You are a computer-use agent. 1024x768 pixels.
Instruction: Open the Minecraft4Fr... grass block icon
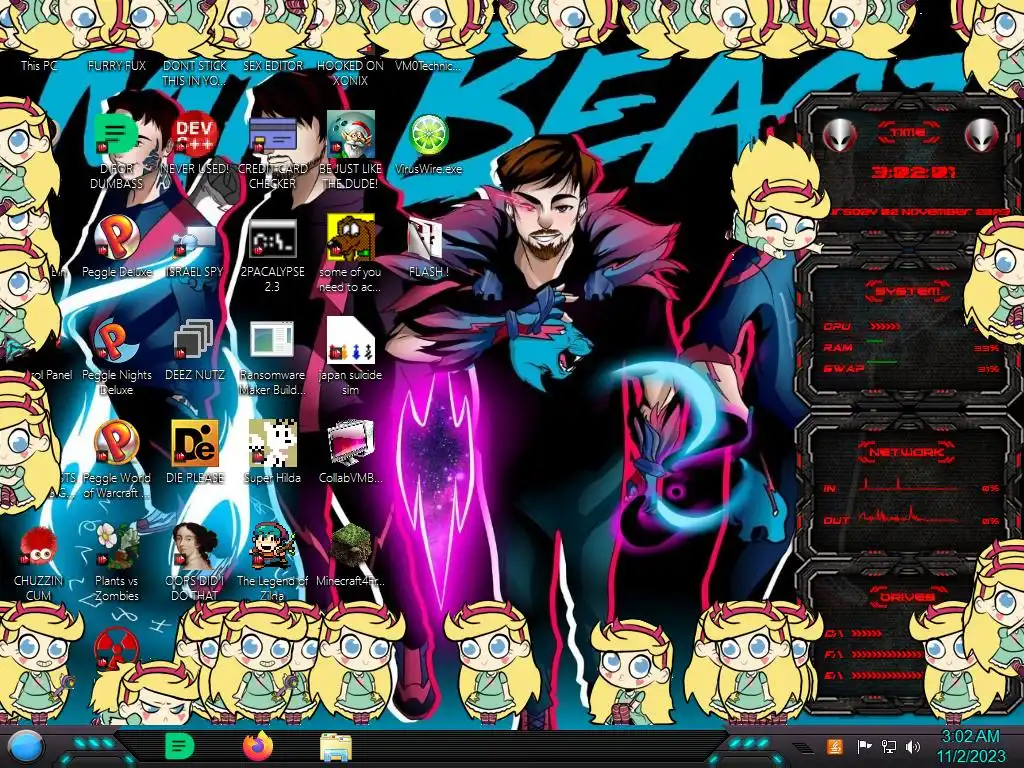coord(350,546)
